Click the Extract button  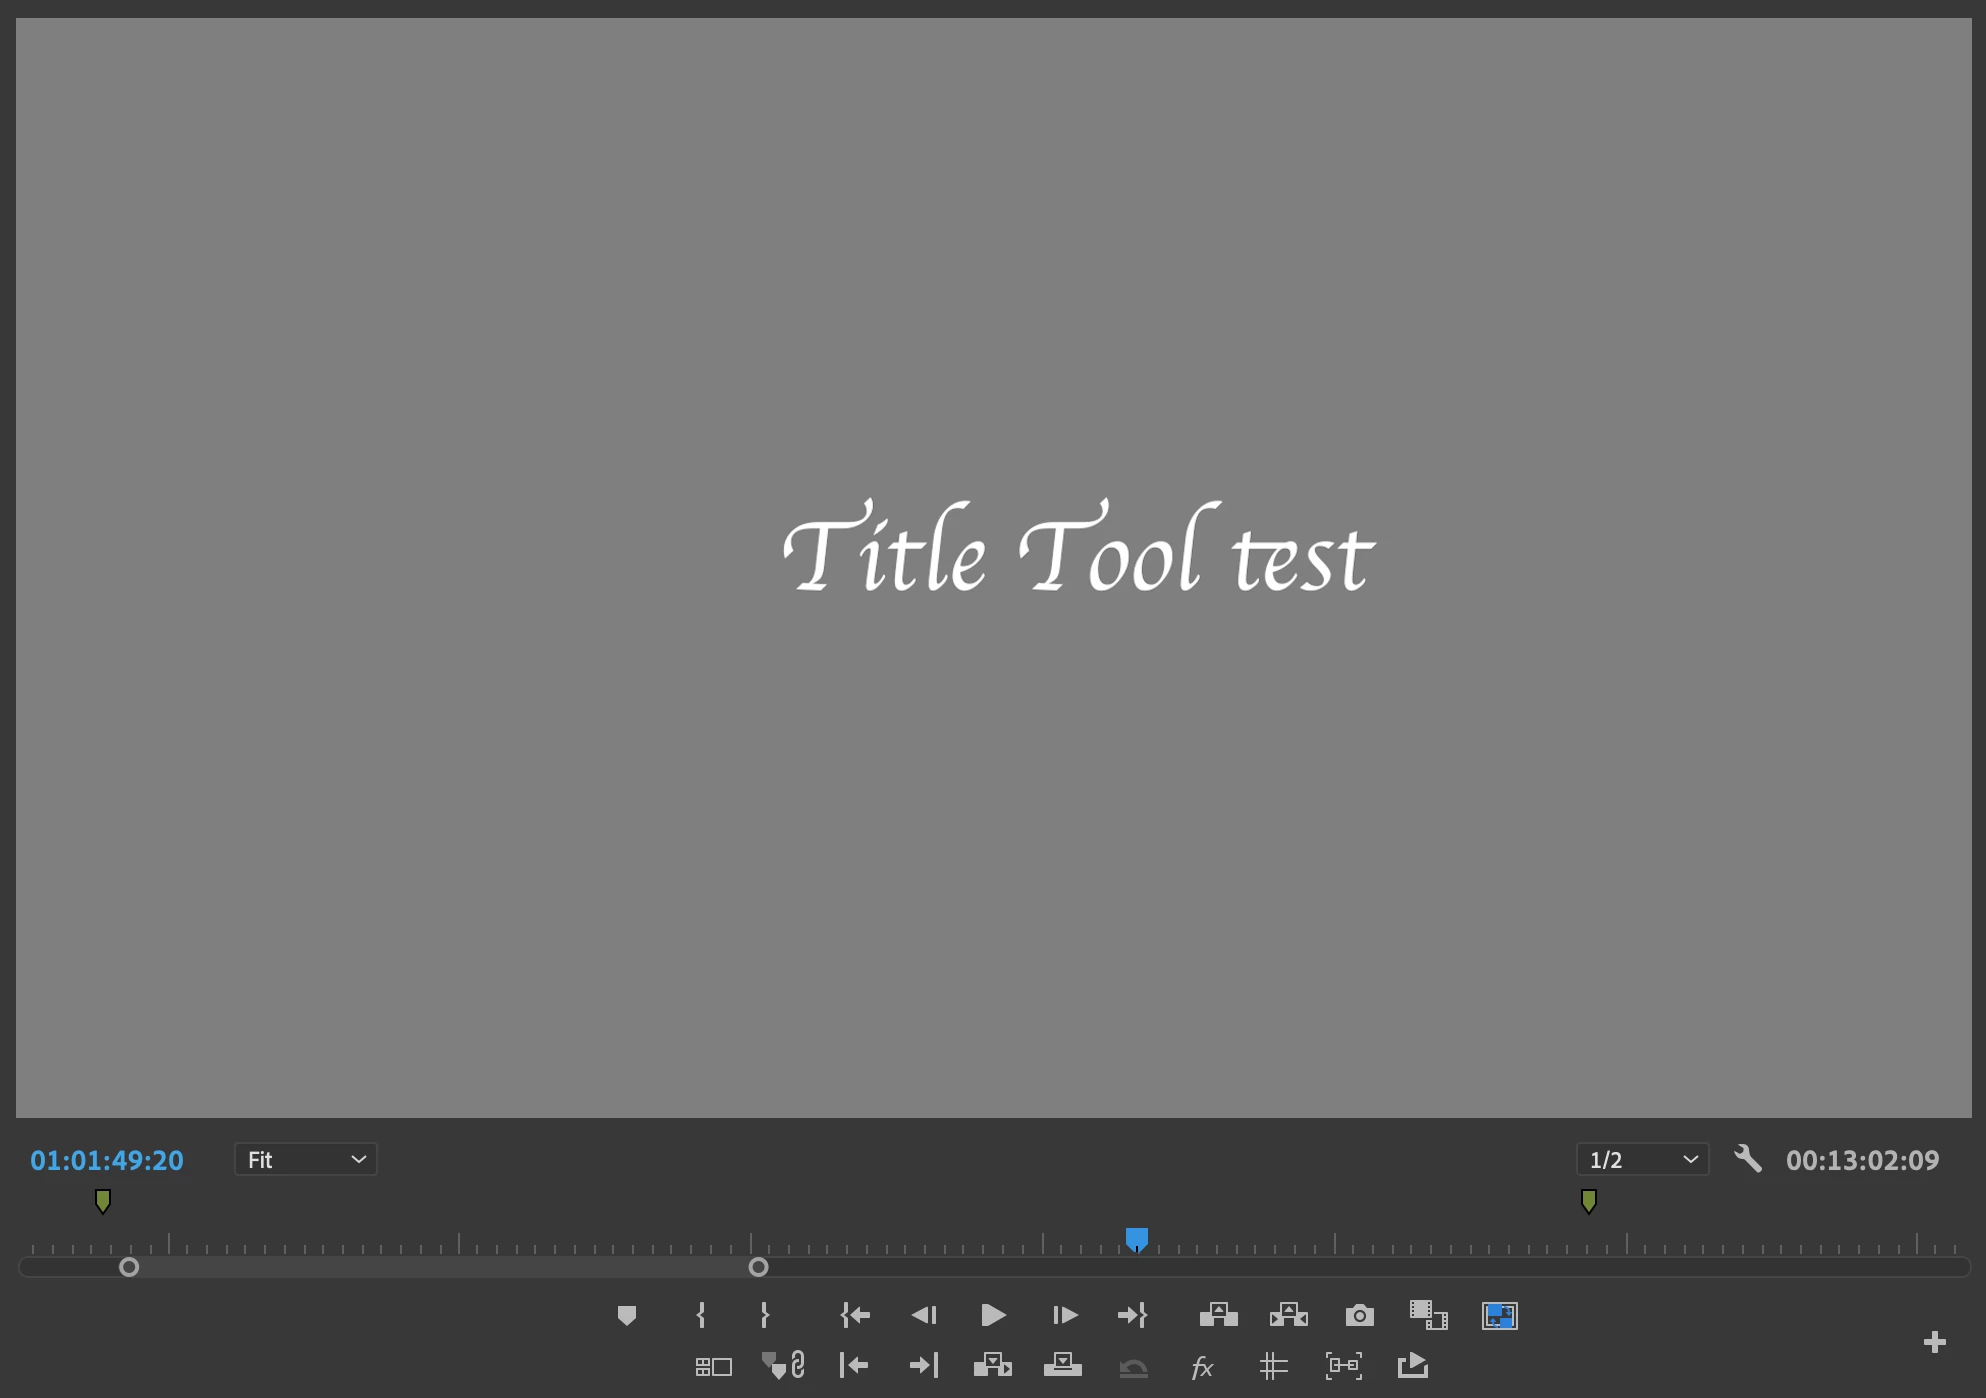click(1288, 1315)
